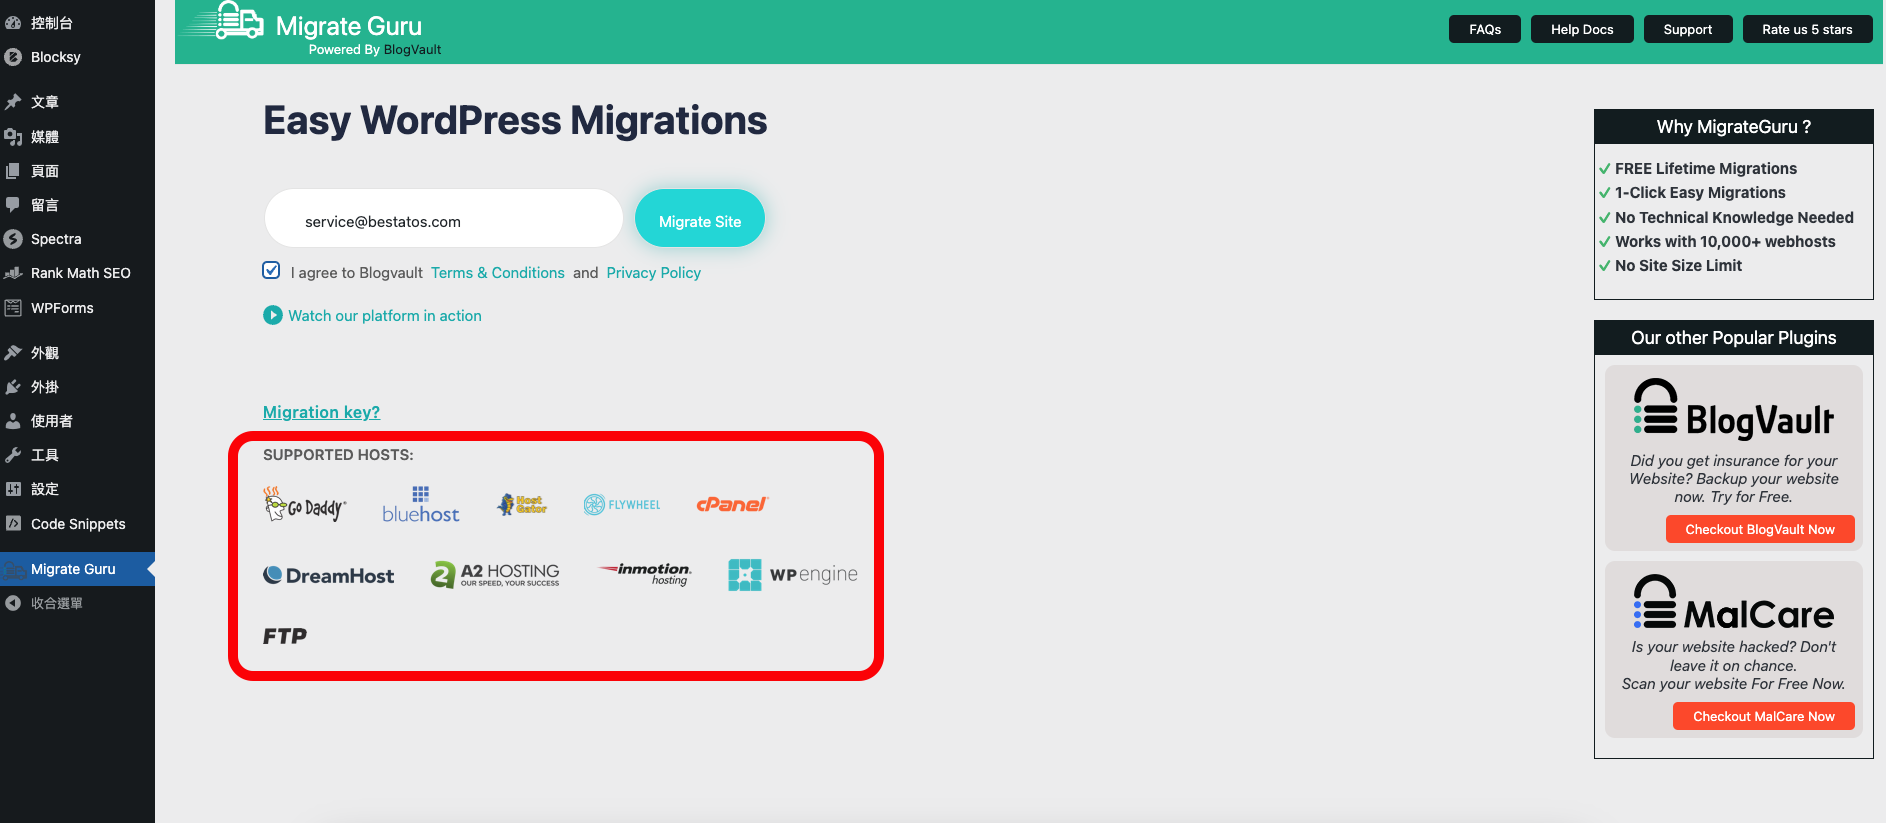Click the WPForms icon

click(13, 308)
